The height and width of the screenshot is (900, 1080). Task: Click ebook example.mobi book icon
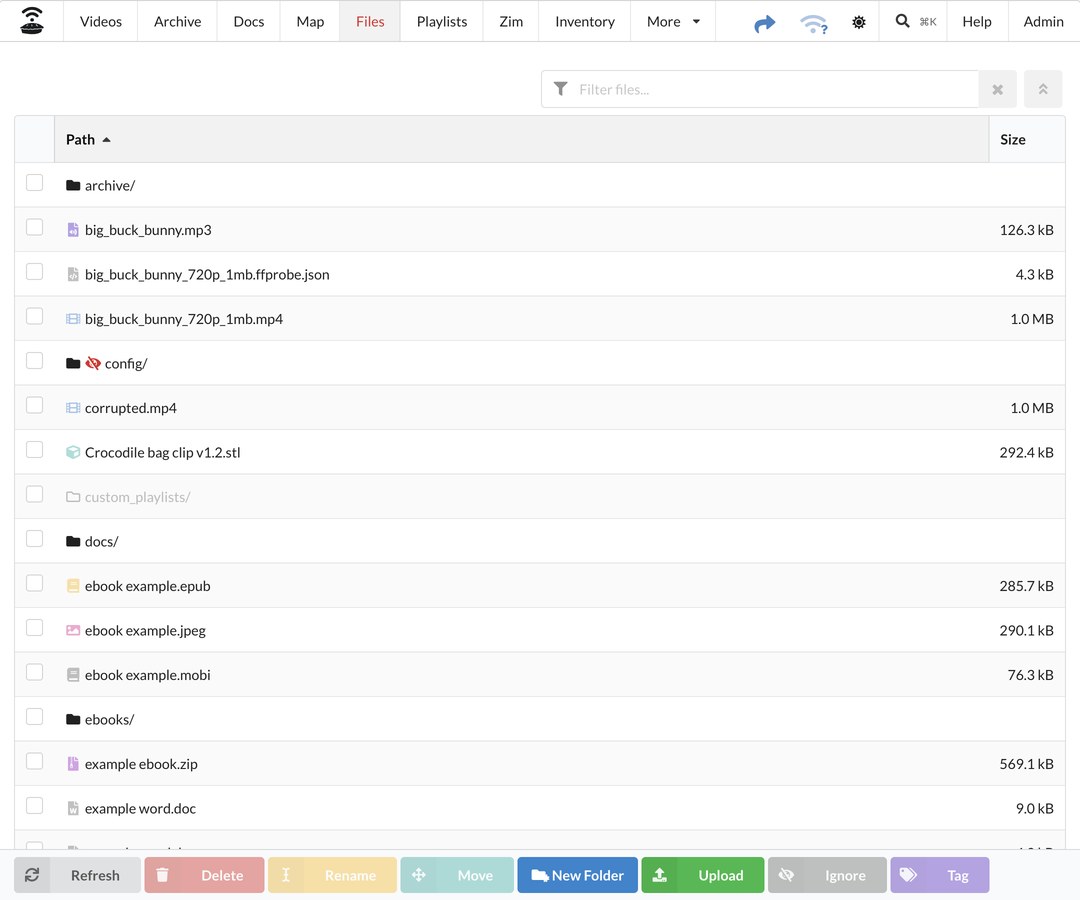[73, 675]
